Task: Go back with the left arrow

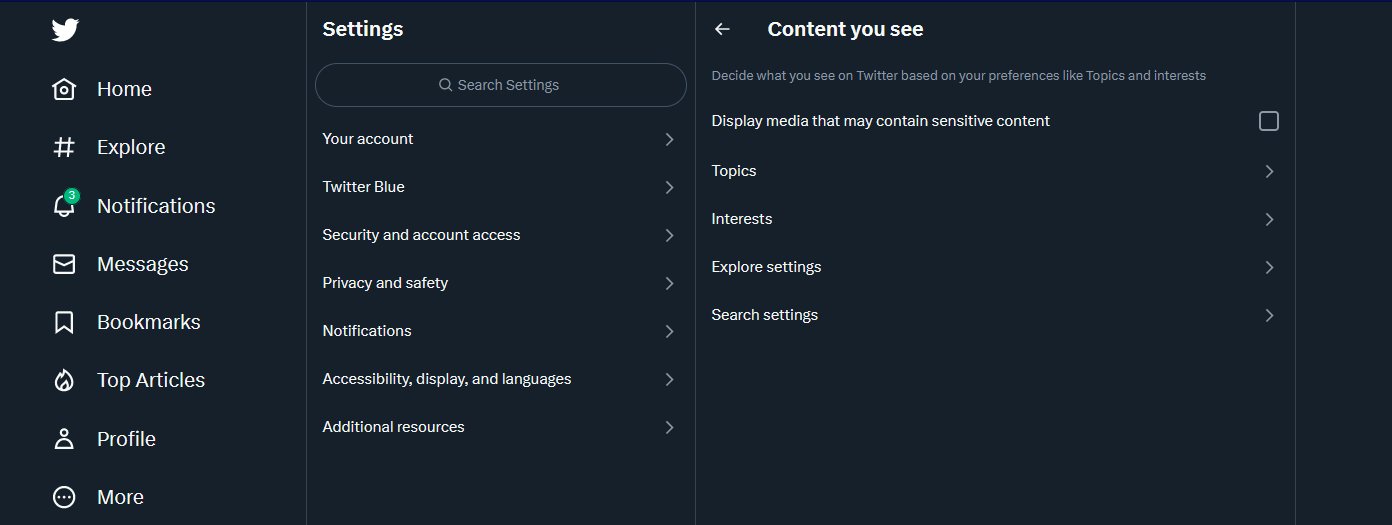Action: pos(722,29)
